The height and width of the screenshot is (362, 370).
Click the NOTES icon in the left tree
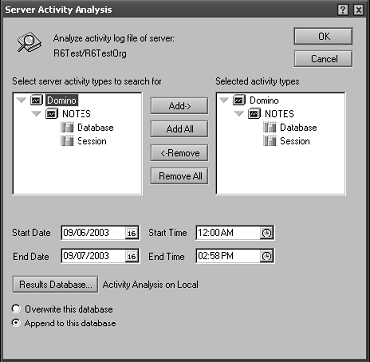[52, 114]
